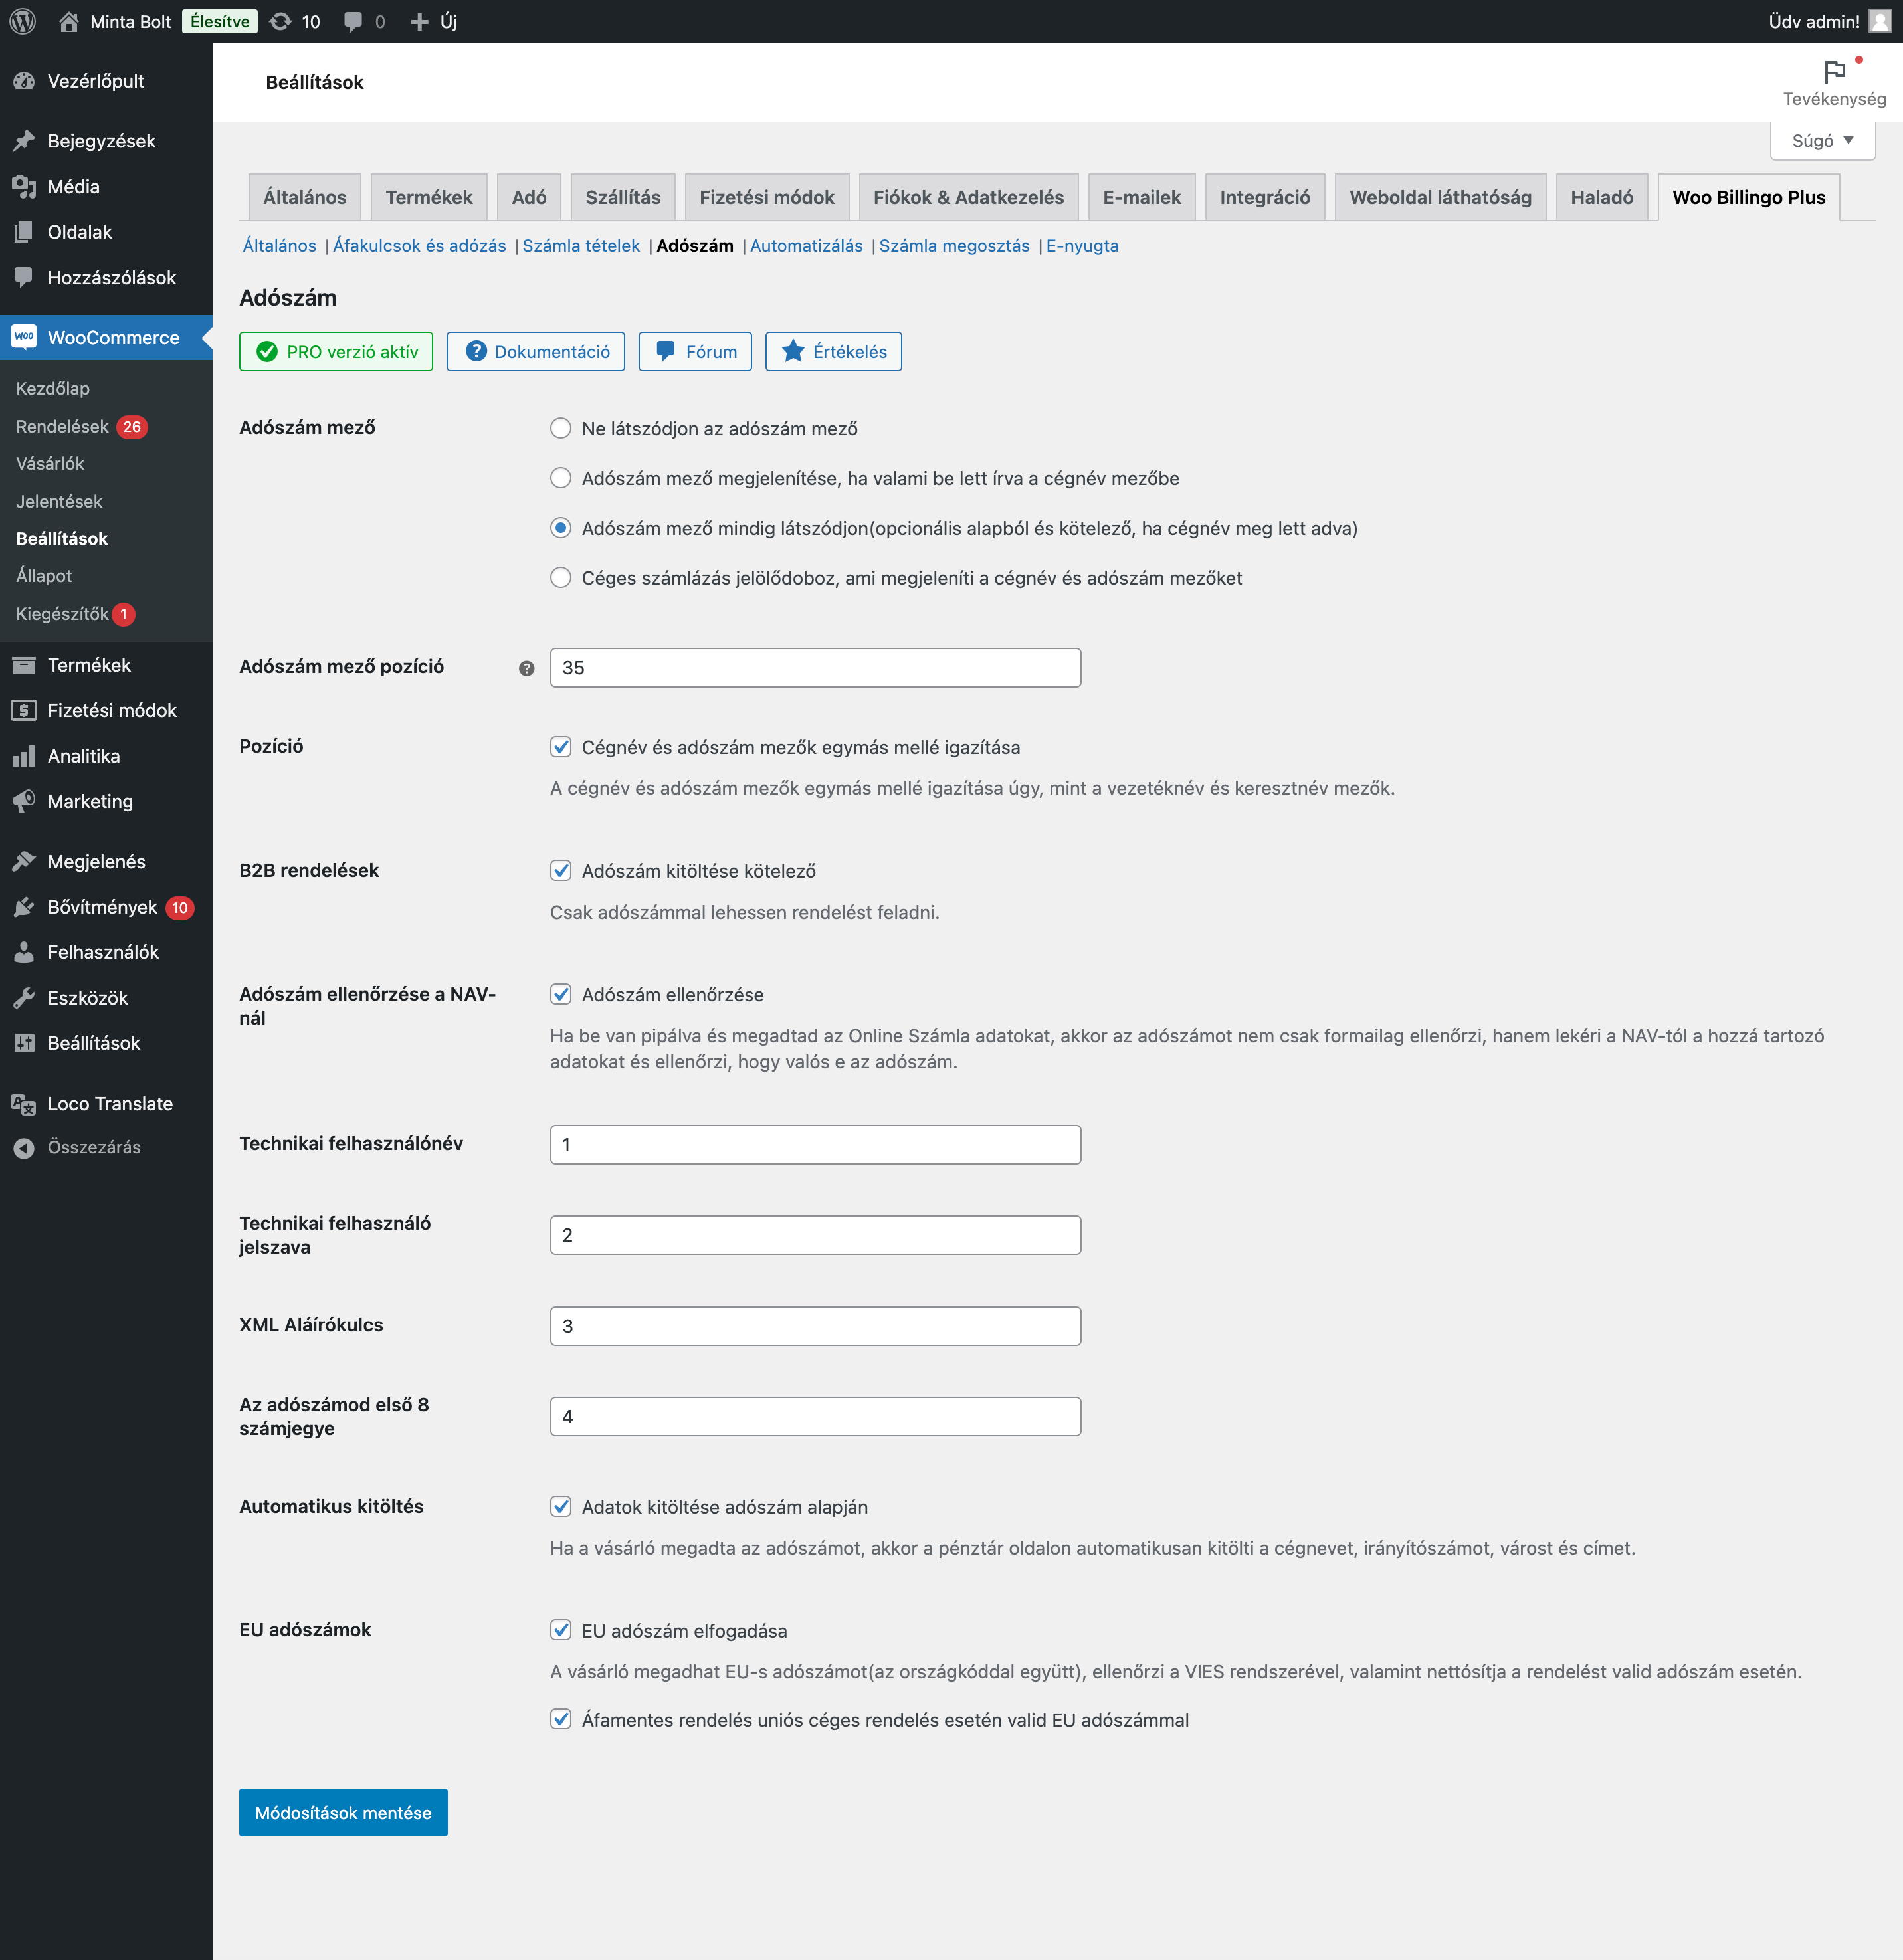Click Módosítások mentése save button
Image resolution: width=1903 pixels, height=1960 pixels.
click(343, 1813)
